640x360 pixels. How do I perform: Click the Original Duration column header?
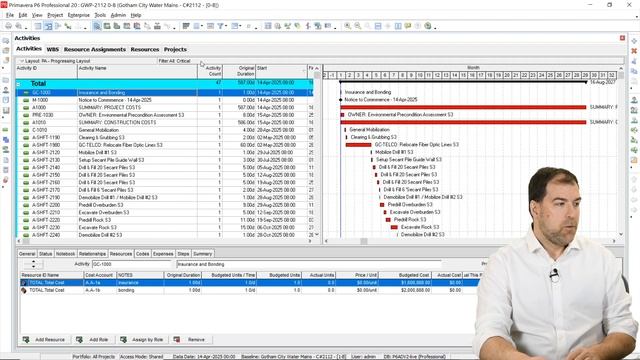point(239,71)
